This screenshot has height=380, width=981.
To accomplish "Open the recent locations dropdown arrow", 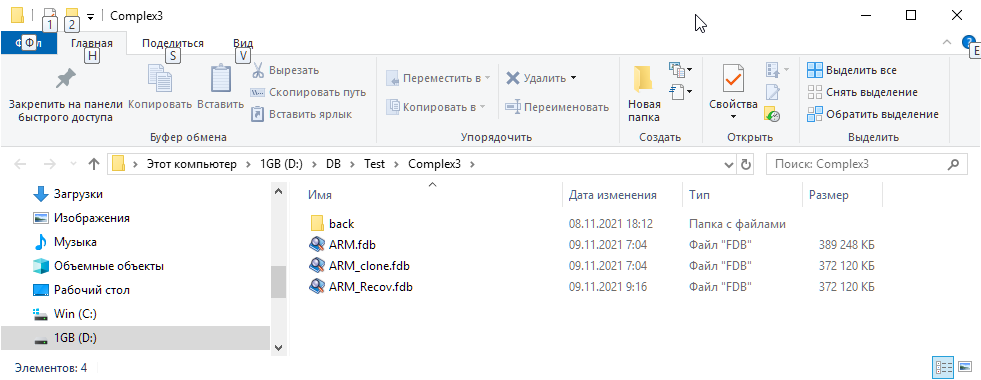I will coord(74,165).
